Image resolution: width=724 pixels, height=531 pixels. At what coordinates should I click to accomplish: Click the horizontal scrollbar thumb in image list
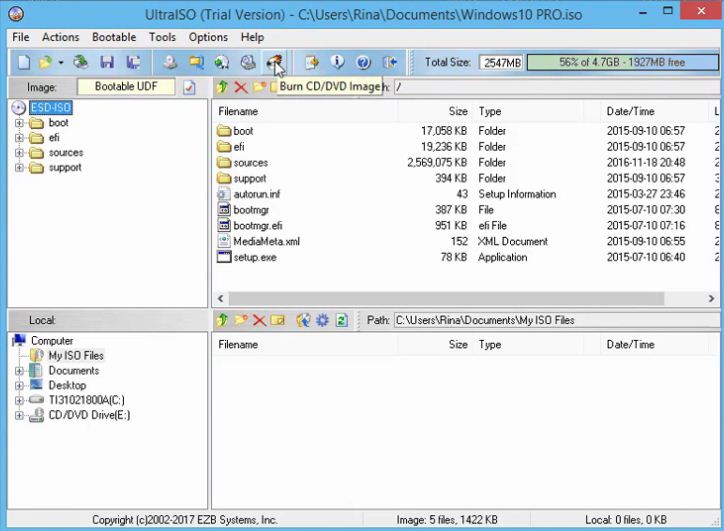pyautogui.click(x=446, y=298)
